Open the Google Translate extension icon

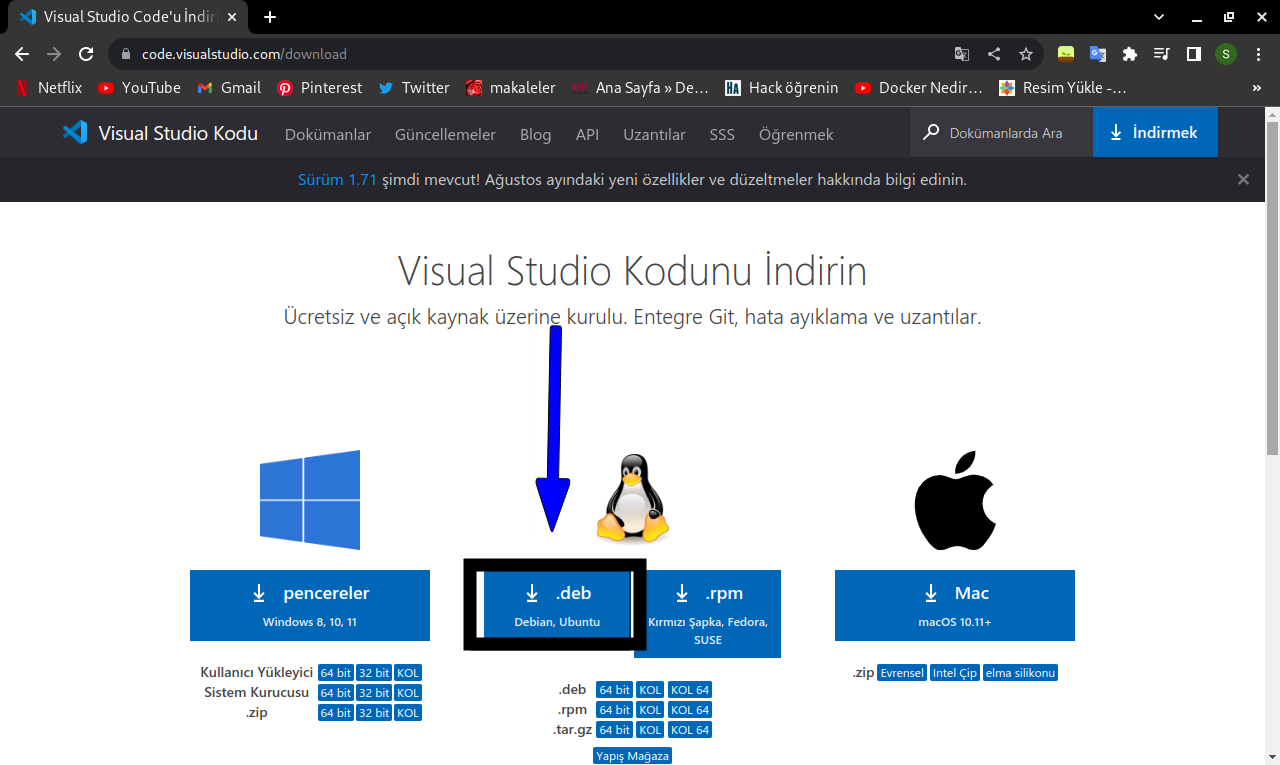(x=1098, y=54)
